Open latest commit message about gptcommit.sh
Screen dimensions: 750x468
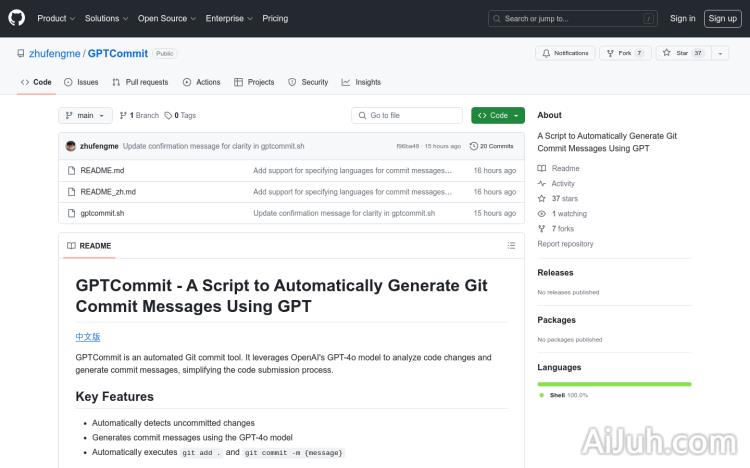tap(213, 146)
